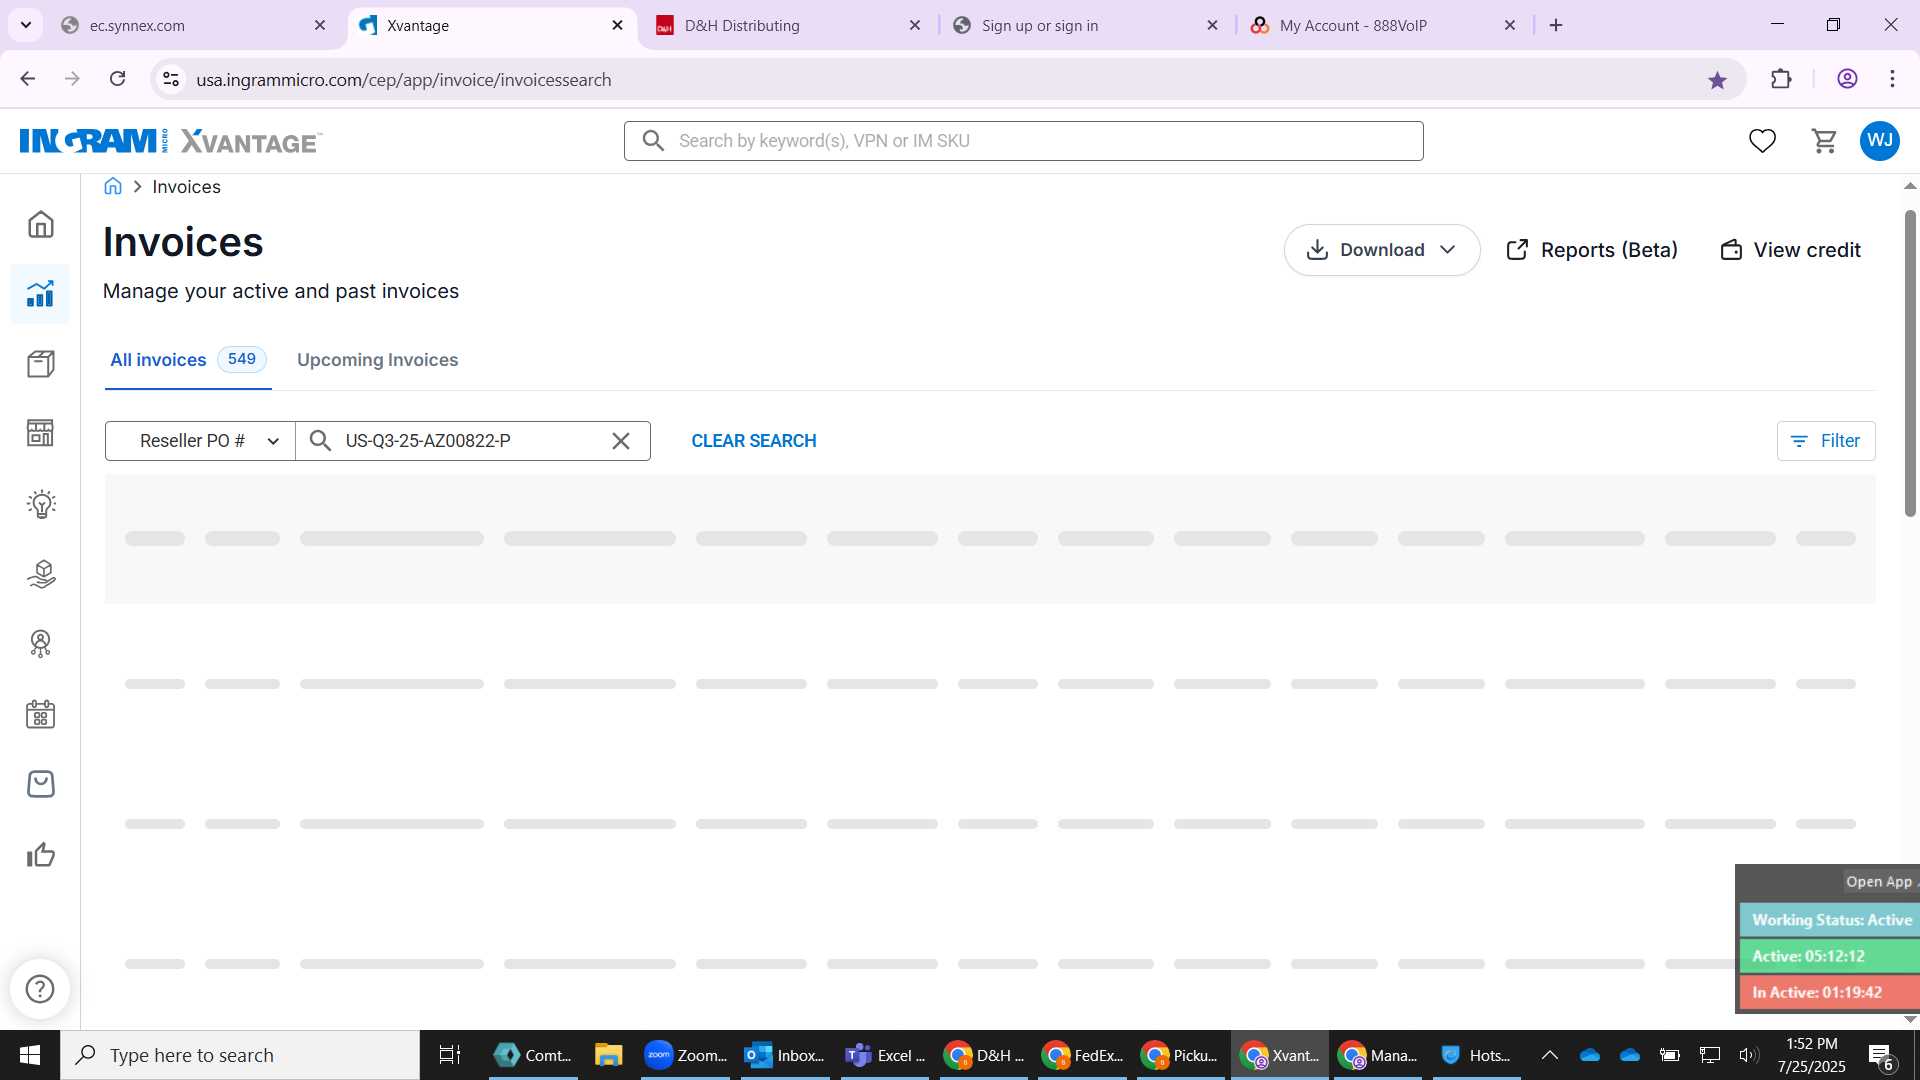Open the shopping bag sidebar icon
Screen dimensions: 1920x1080
pyautogui.click(x=40, y=784)
